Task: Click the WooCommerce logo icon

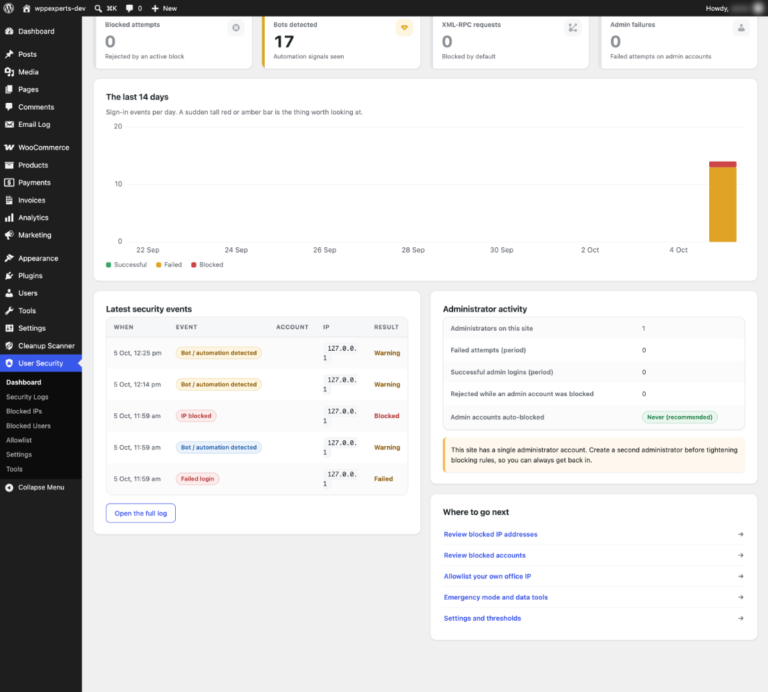Action: pos(9,147)
